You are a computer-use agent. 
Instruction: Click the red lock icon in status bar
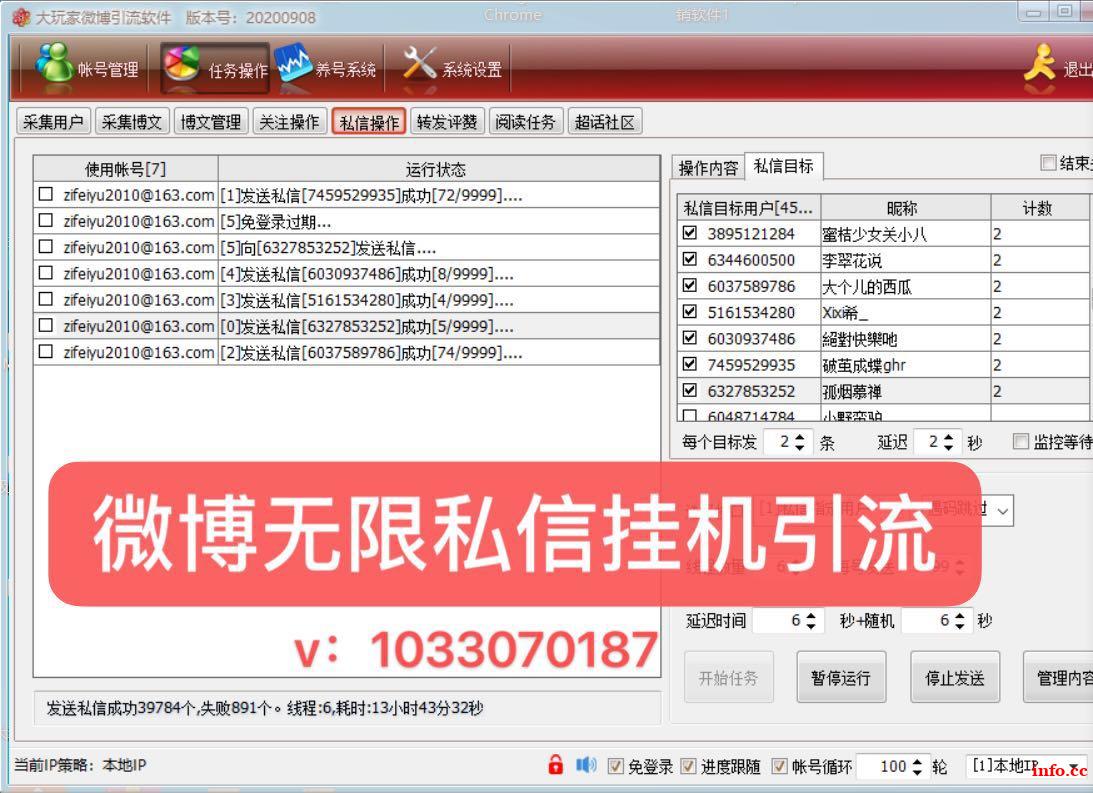pos(556,764)
